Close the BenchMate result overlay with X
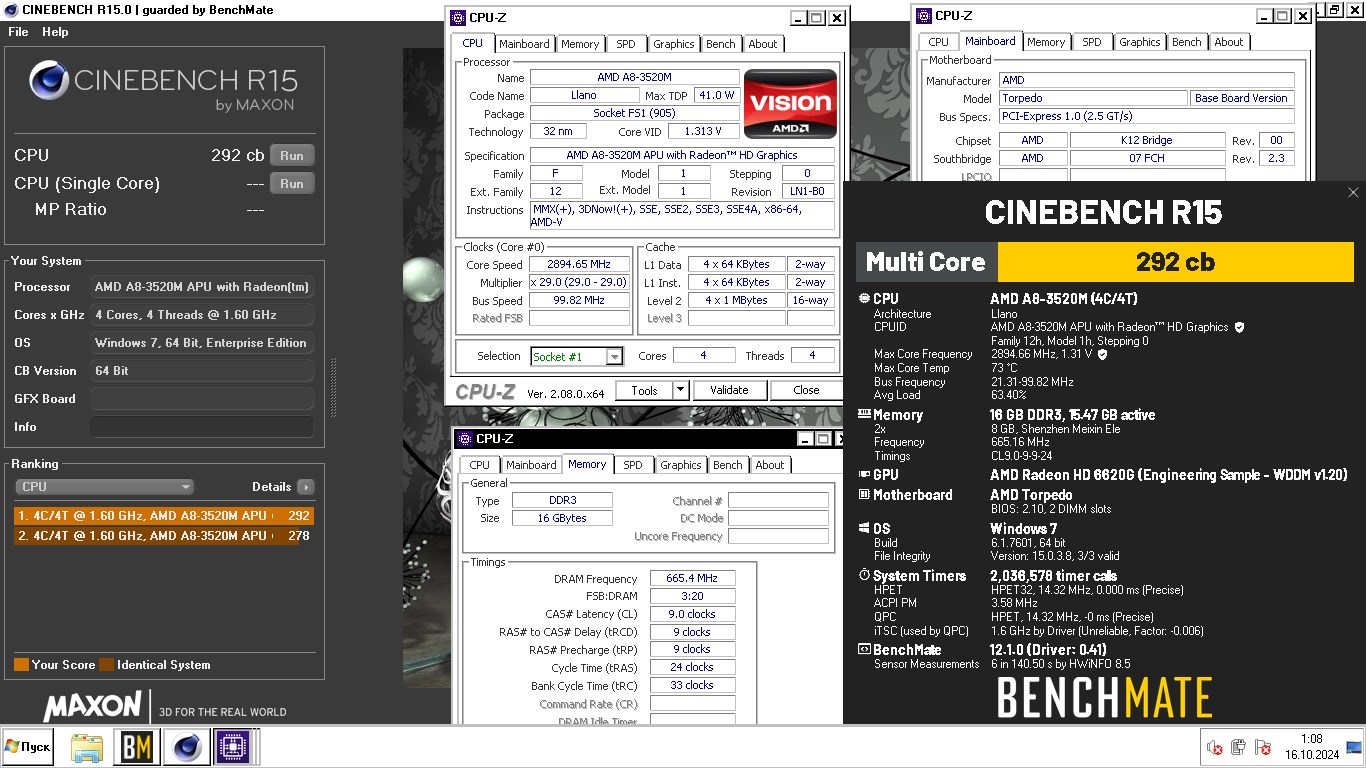 1353,193
